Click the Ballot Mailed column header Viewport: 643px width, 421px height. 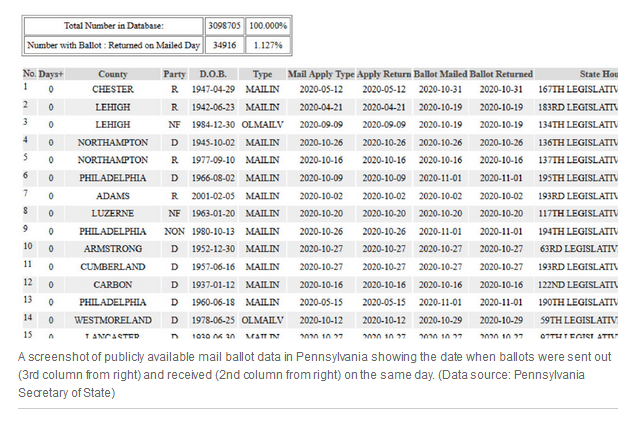click(440, 74)
